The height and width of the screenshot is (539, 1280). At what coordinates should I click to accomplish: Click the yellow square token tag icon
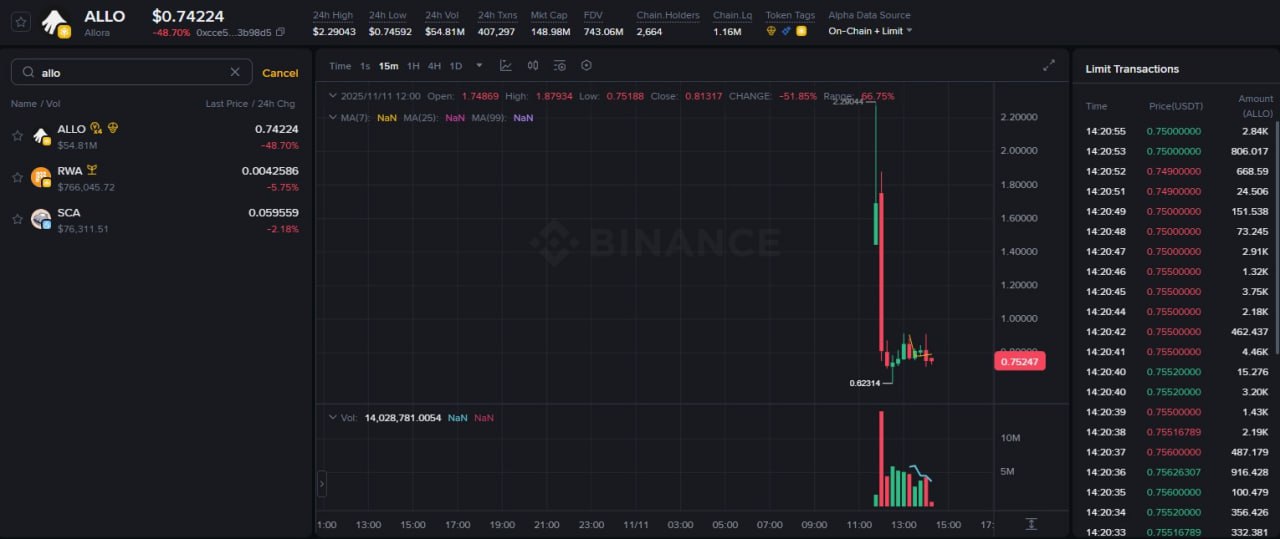(x=801, y=32)
